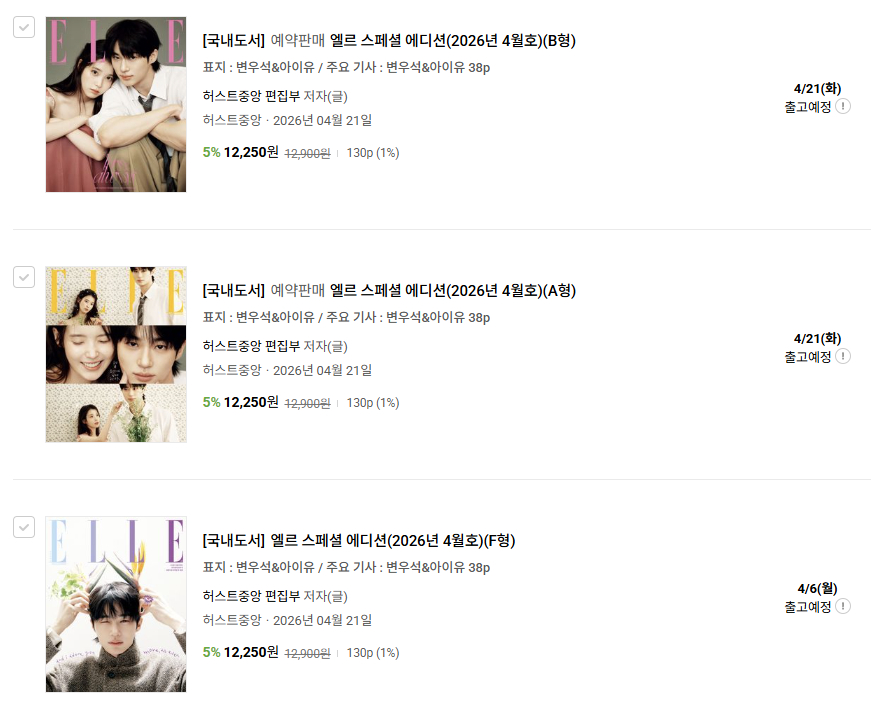Click author 허스트중앙 편집부 in B형 listing

(x=251, y=96)
